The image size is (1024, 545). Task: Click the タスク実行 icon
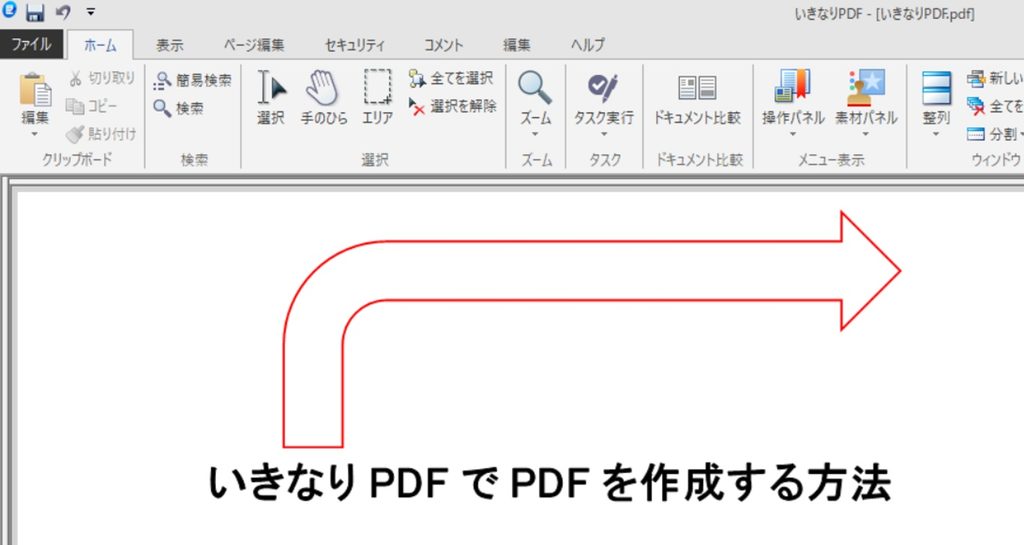coord(603,87)
